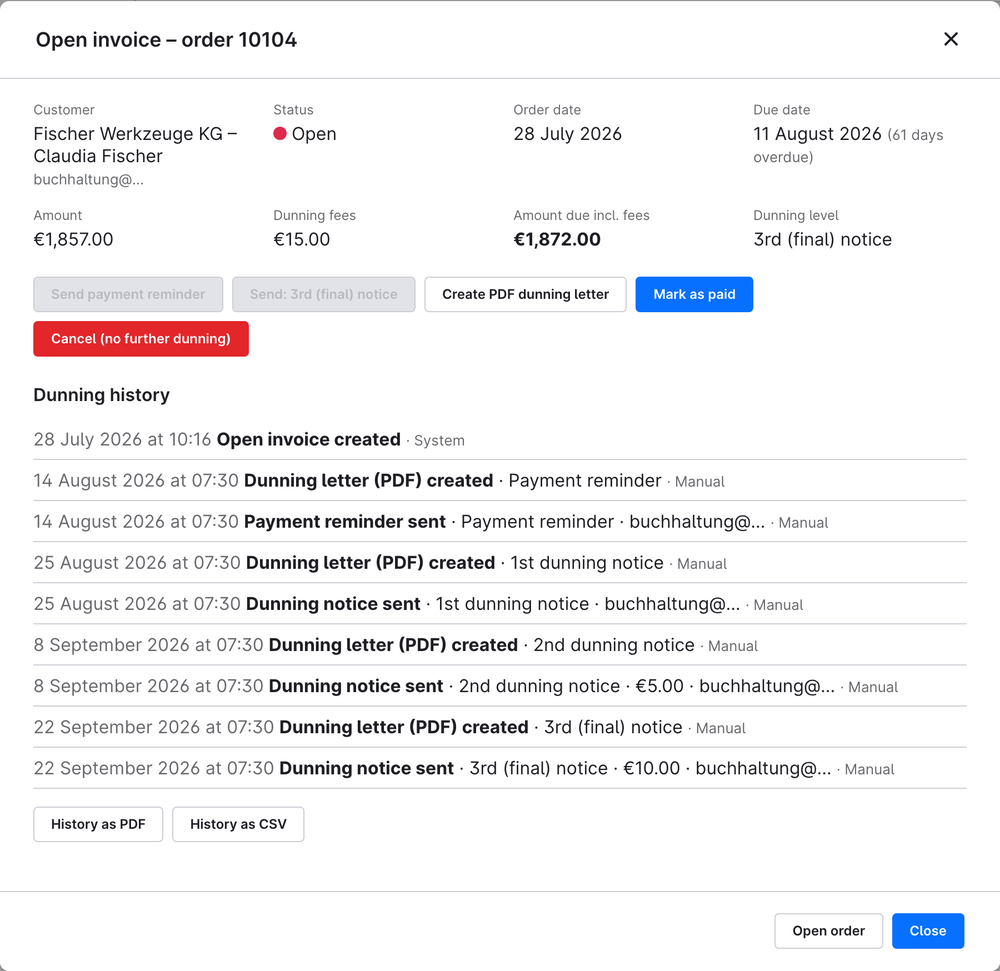Click the amount €1,857.00
The height and width of the screenshot is (971, 1000).
coord(73,240)
